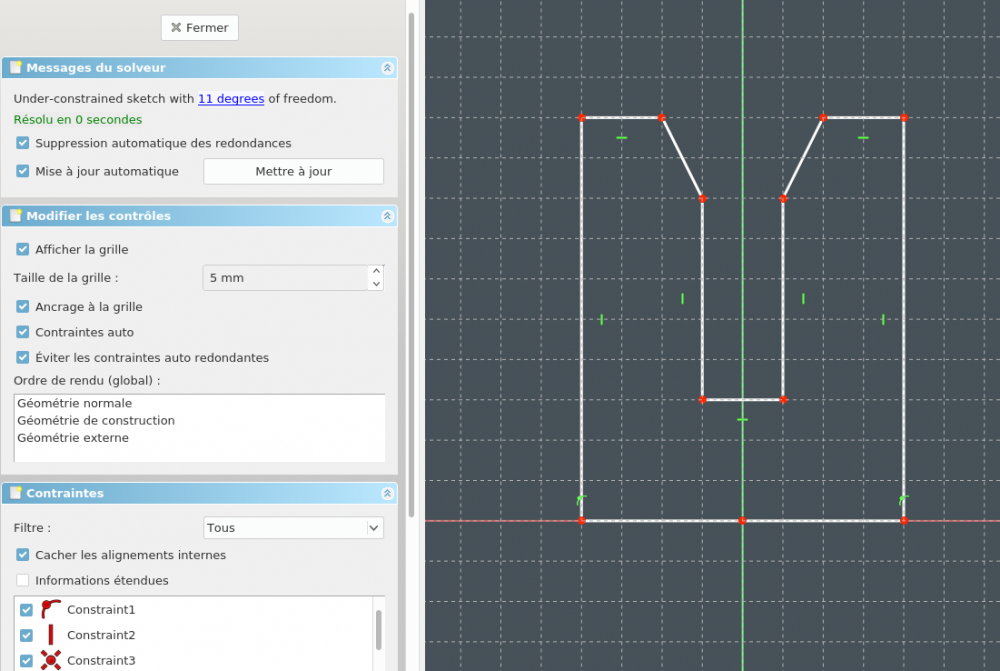This screenshot has height=671, width=1000.
Task: Select the Constraint3 coincident point icon
Action: pos(50,660)
